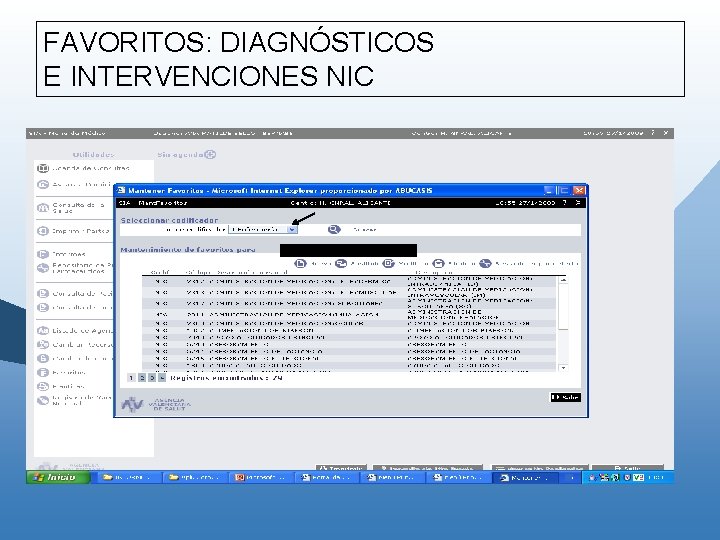Click the help question mark in favorites header
Image resolution: width=720 pixels, height=540 pixels.
pos(565,202)
